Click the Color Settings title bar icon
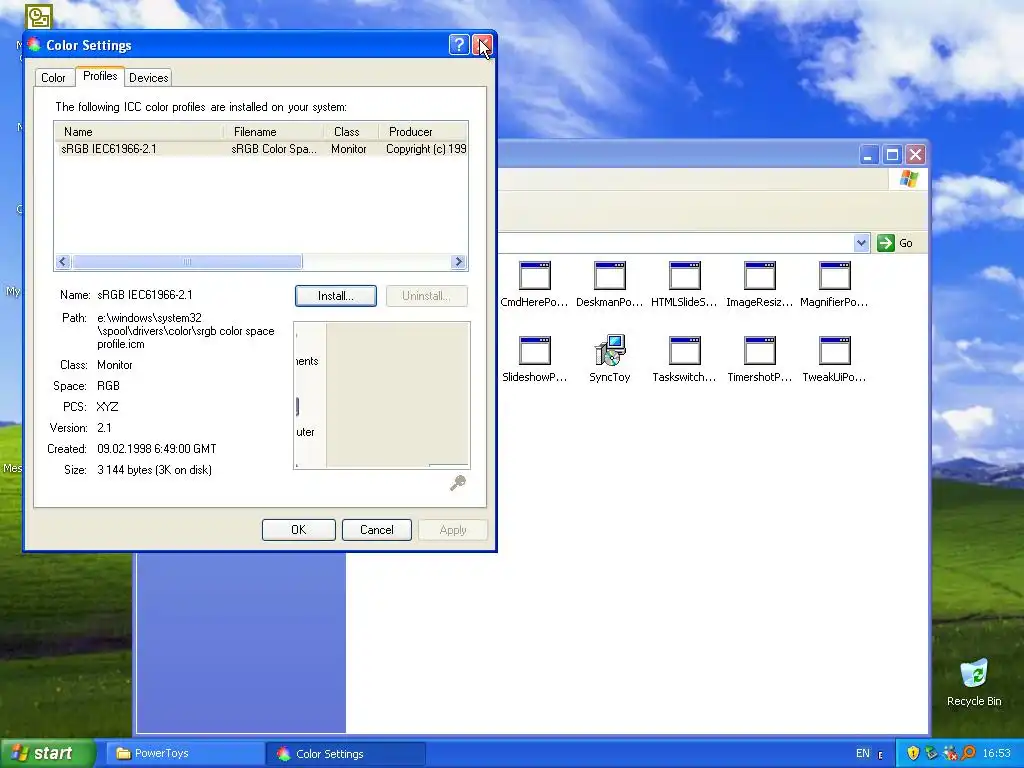 coord(34,45)
